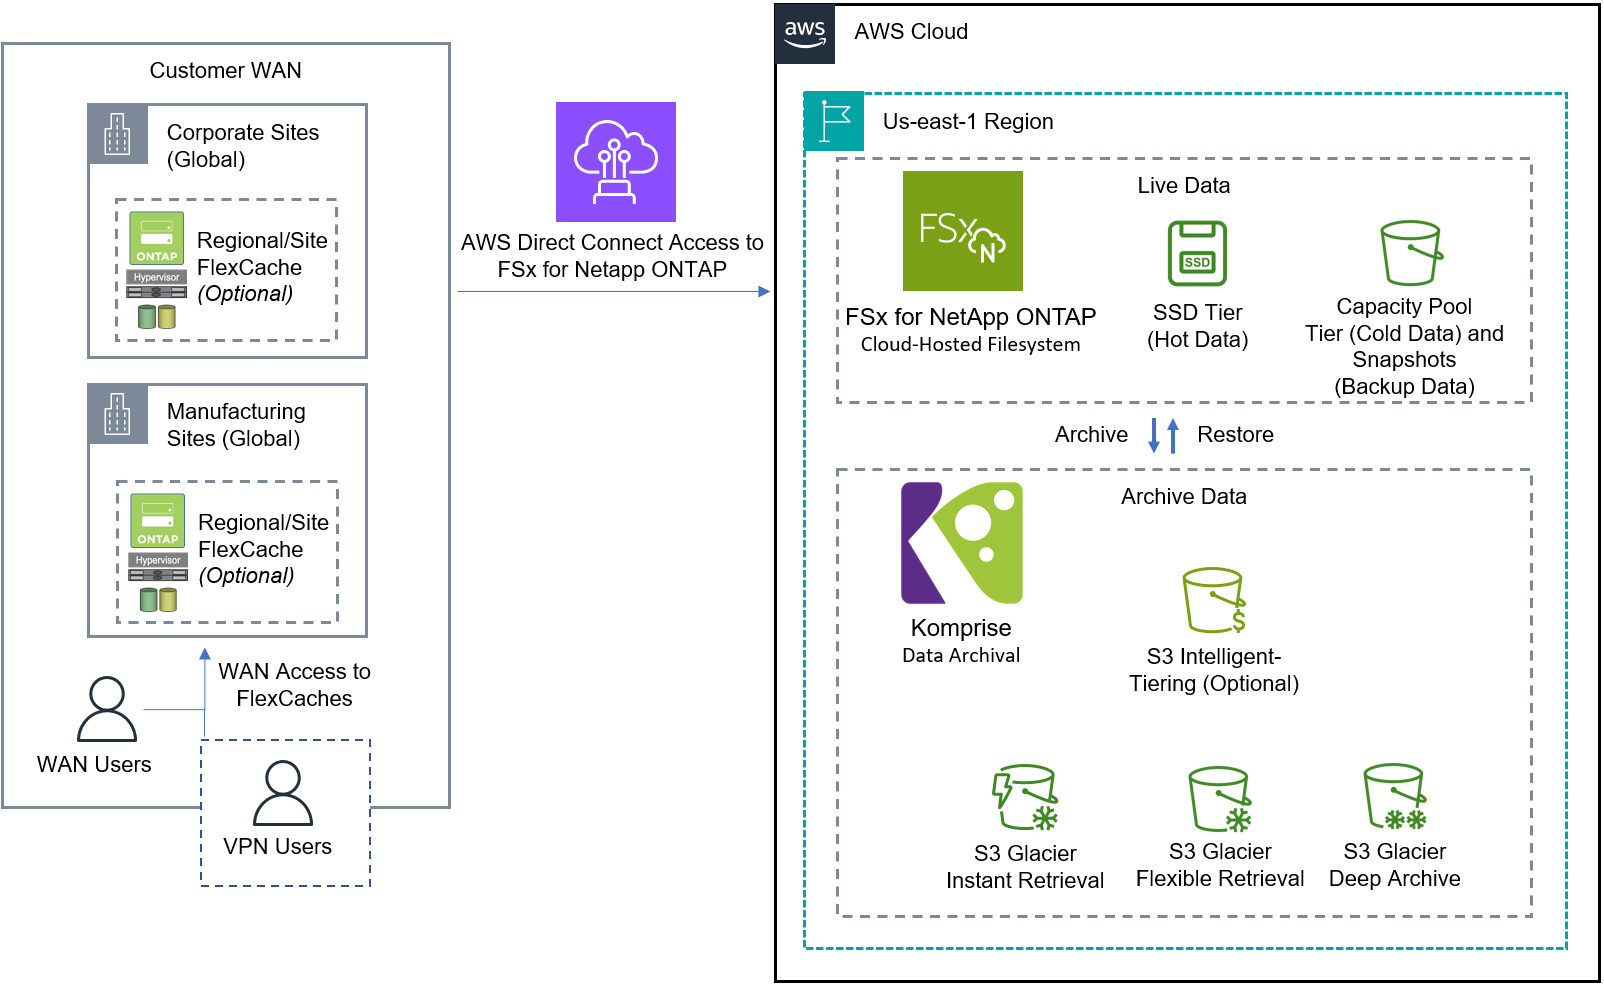Click the Live Data section label
This screenshot has height=985, width=1604.
coord(1183,186)
